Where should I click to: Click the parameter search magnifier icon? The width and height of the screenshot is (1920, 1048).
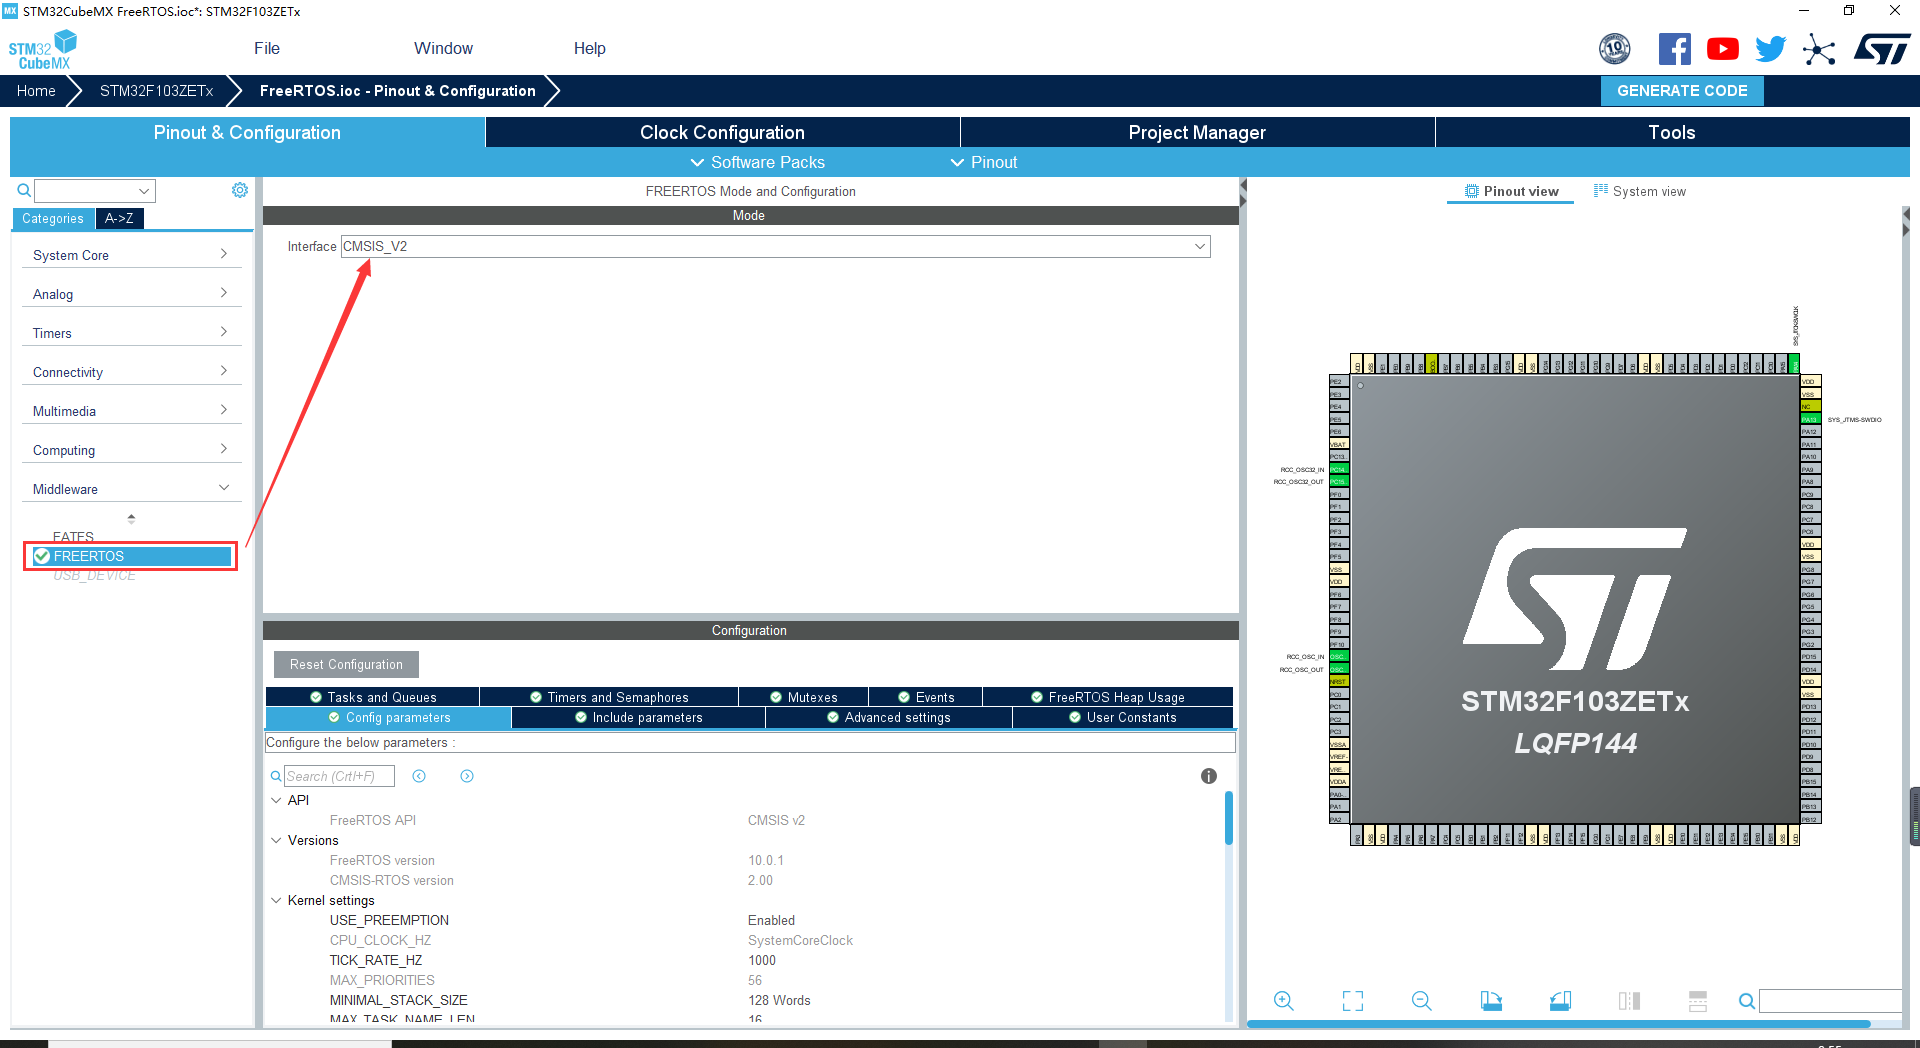(x=276, y=776)
